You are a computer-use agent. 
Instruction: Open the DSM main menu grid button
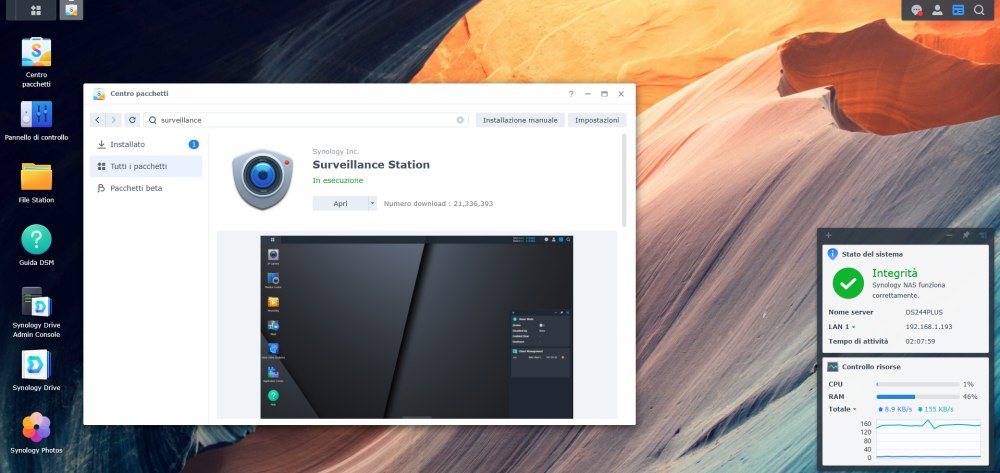click(x=36, y=10)
